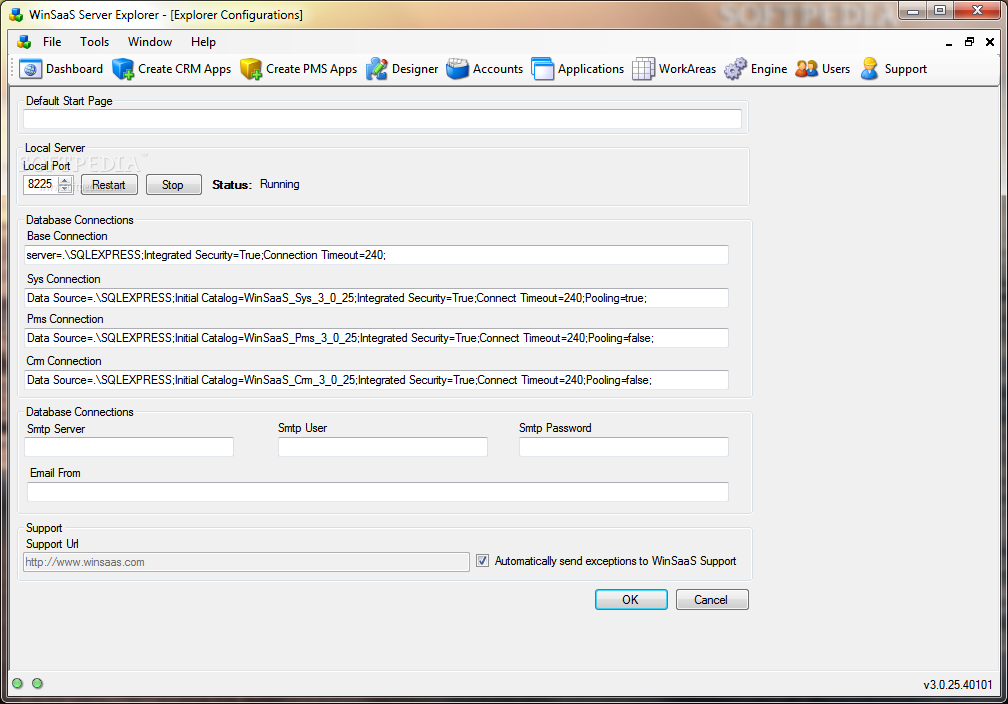Click the WorkAreas toolbar label

tap(687, 69)
